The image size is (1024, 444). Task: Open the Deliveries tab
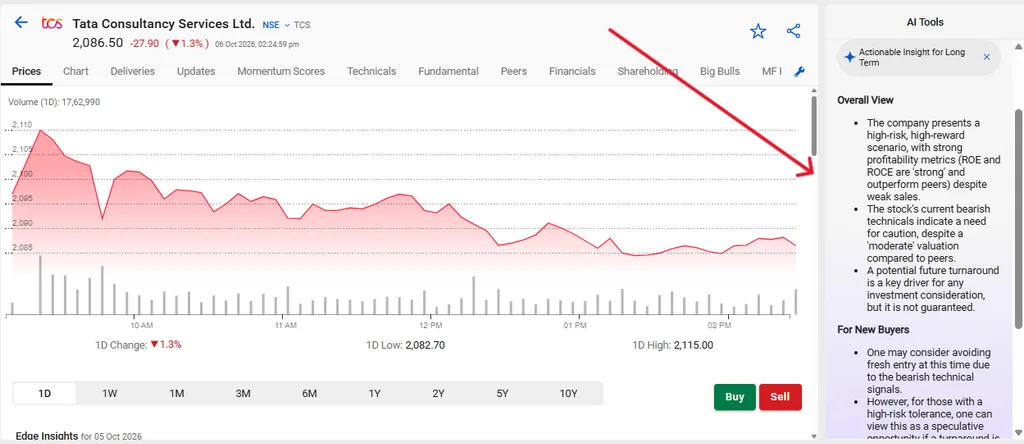point(133,71)
